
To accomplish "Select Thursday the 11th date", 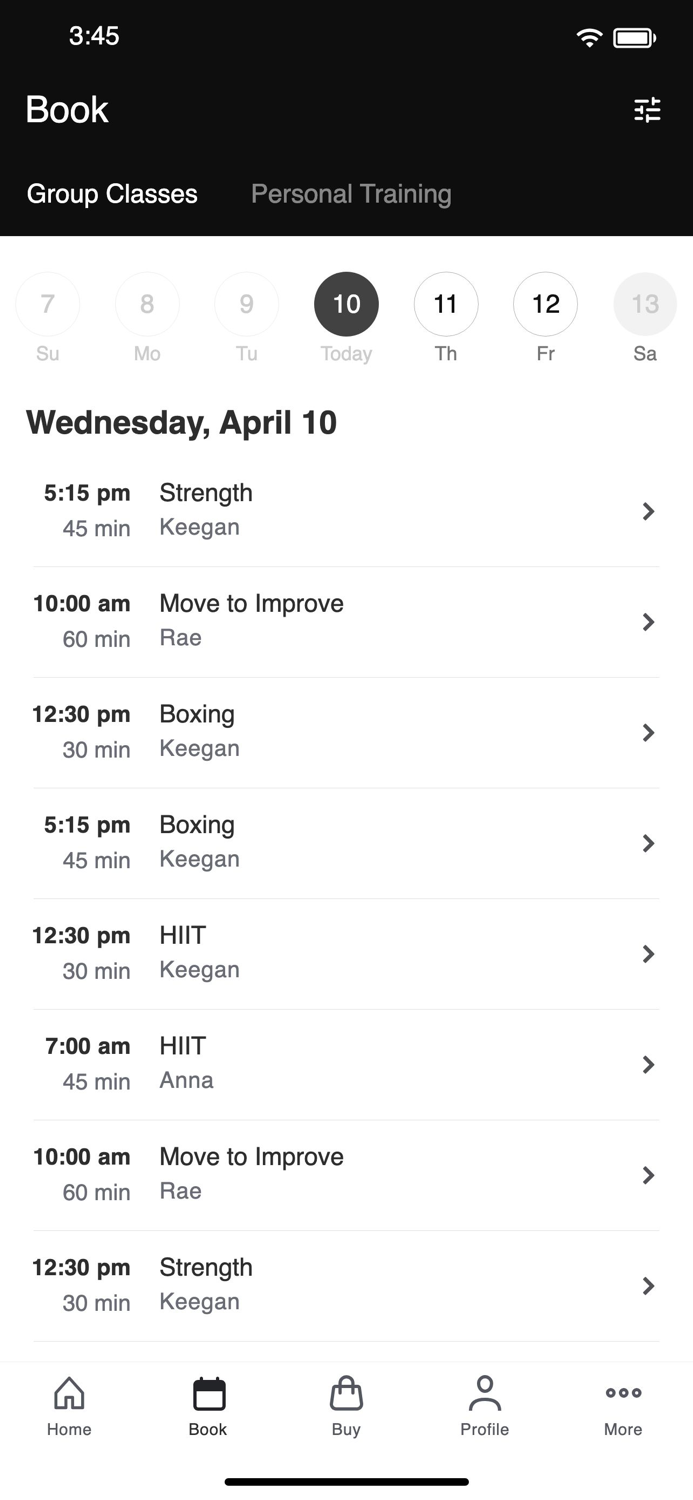I will (446, 304).
